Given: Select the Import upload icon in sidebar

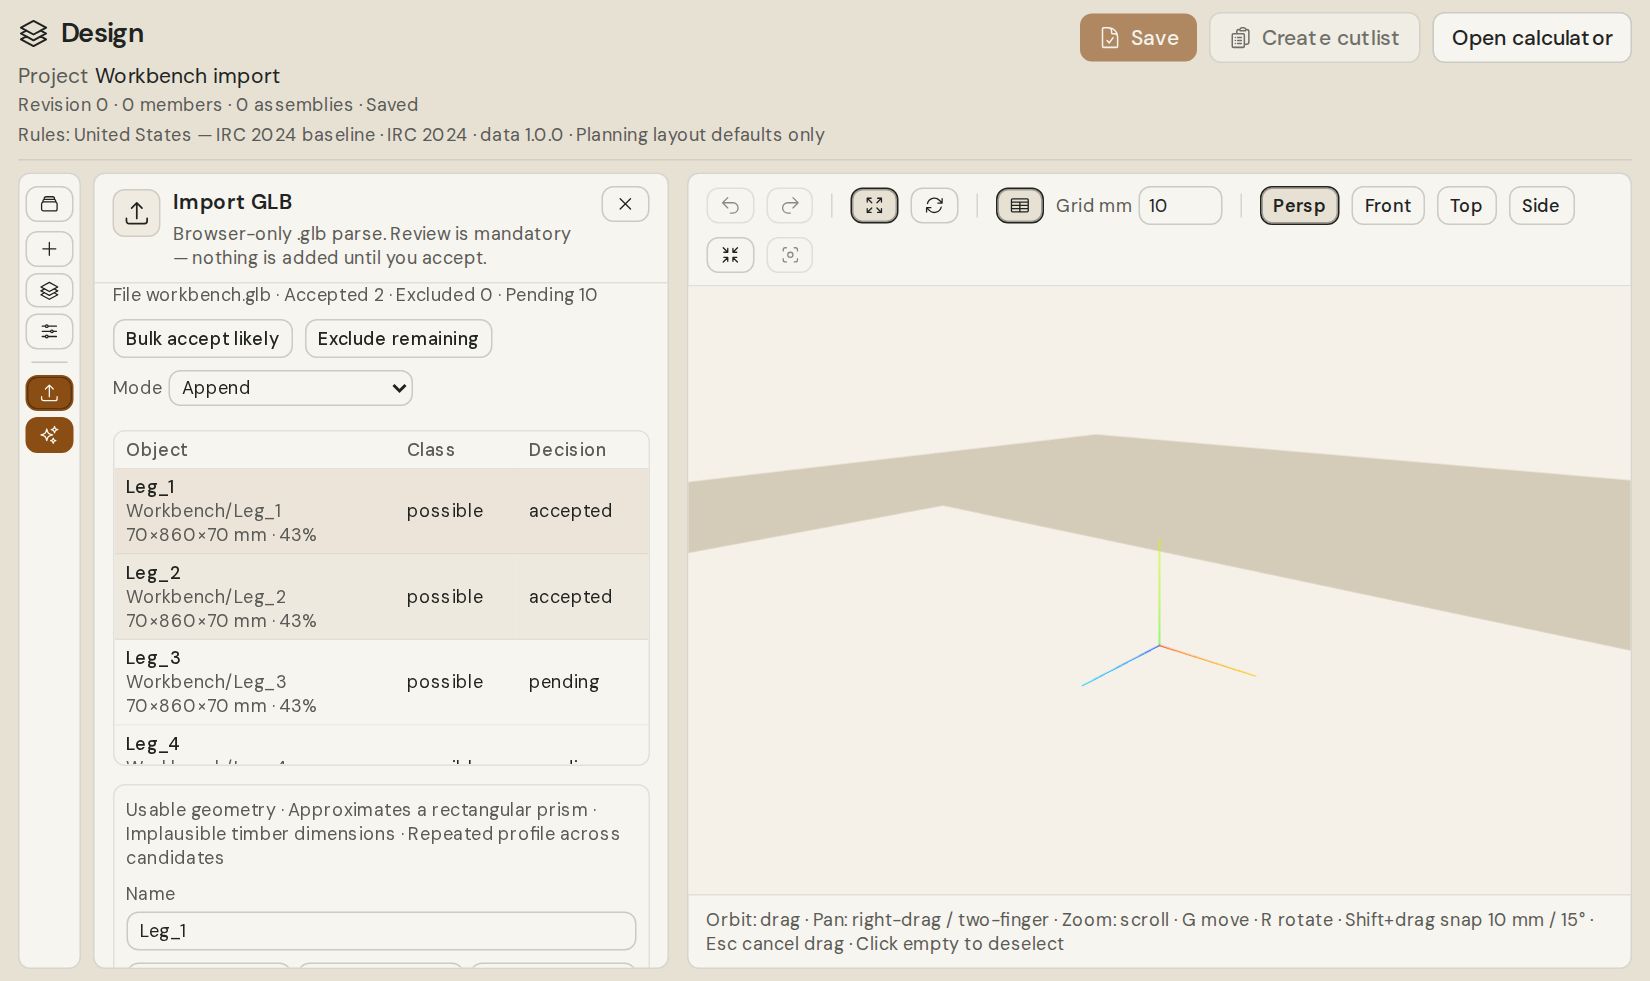Looking at the screenshot, I should click(x=49, y=393).
